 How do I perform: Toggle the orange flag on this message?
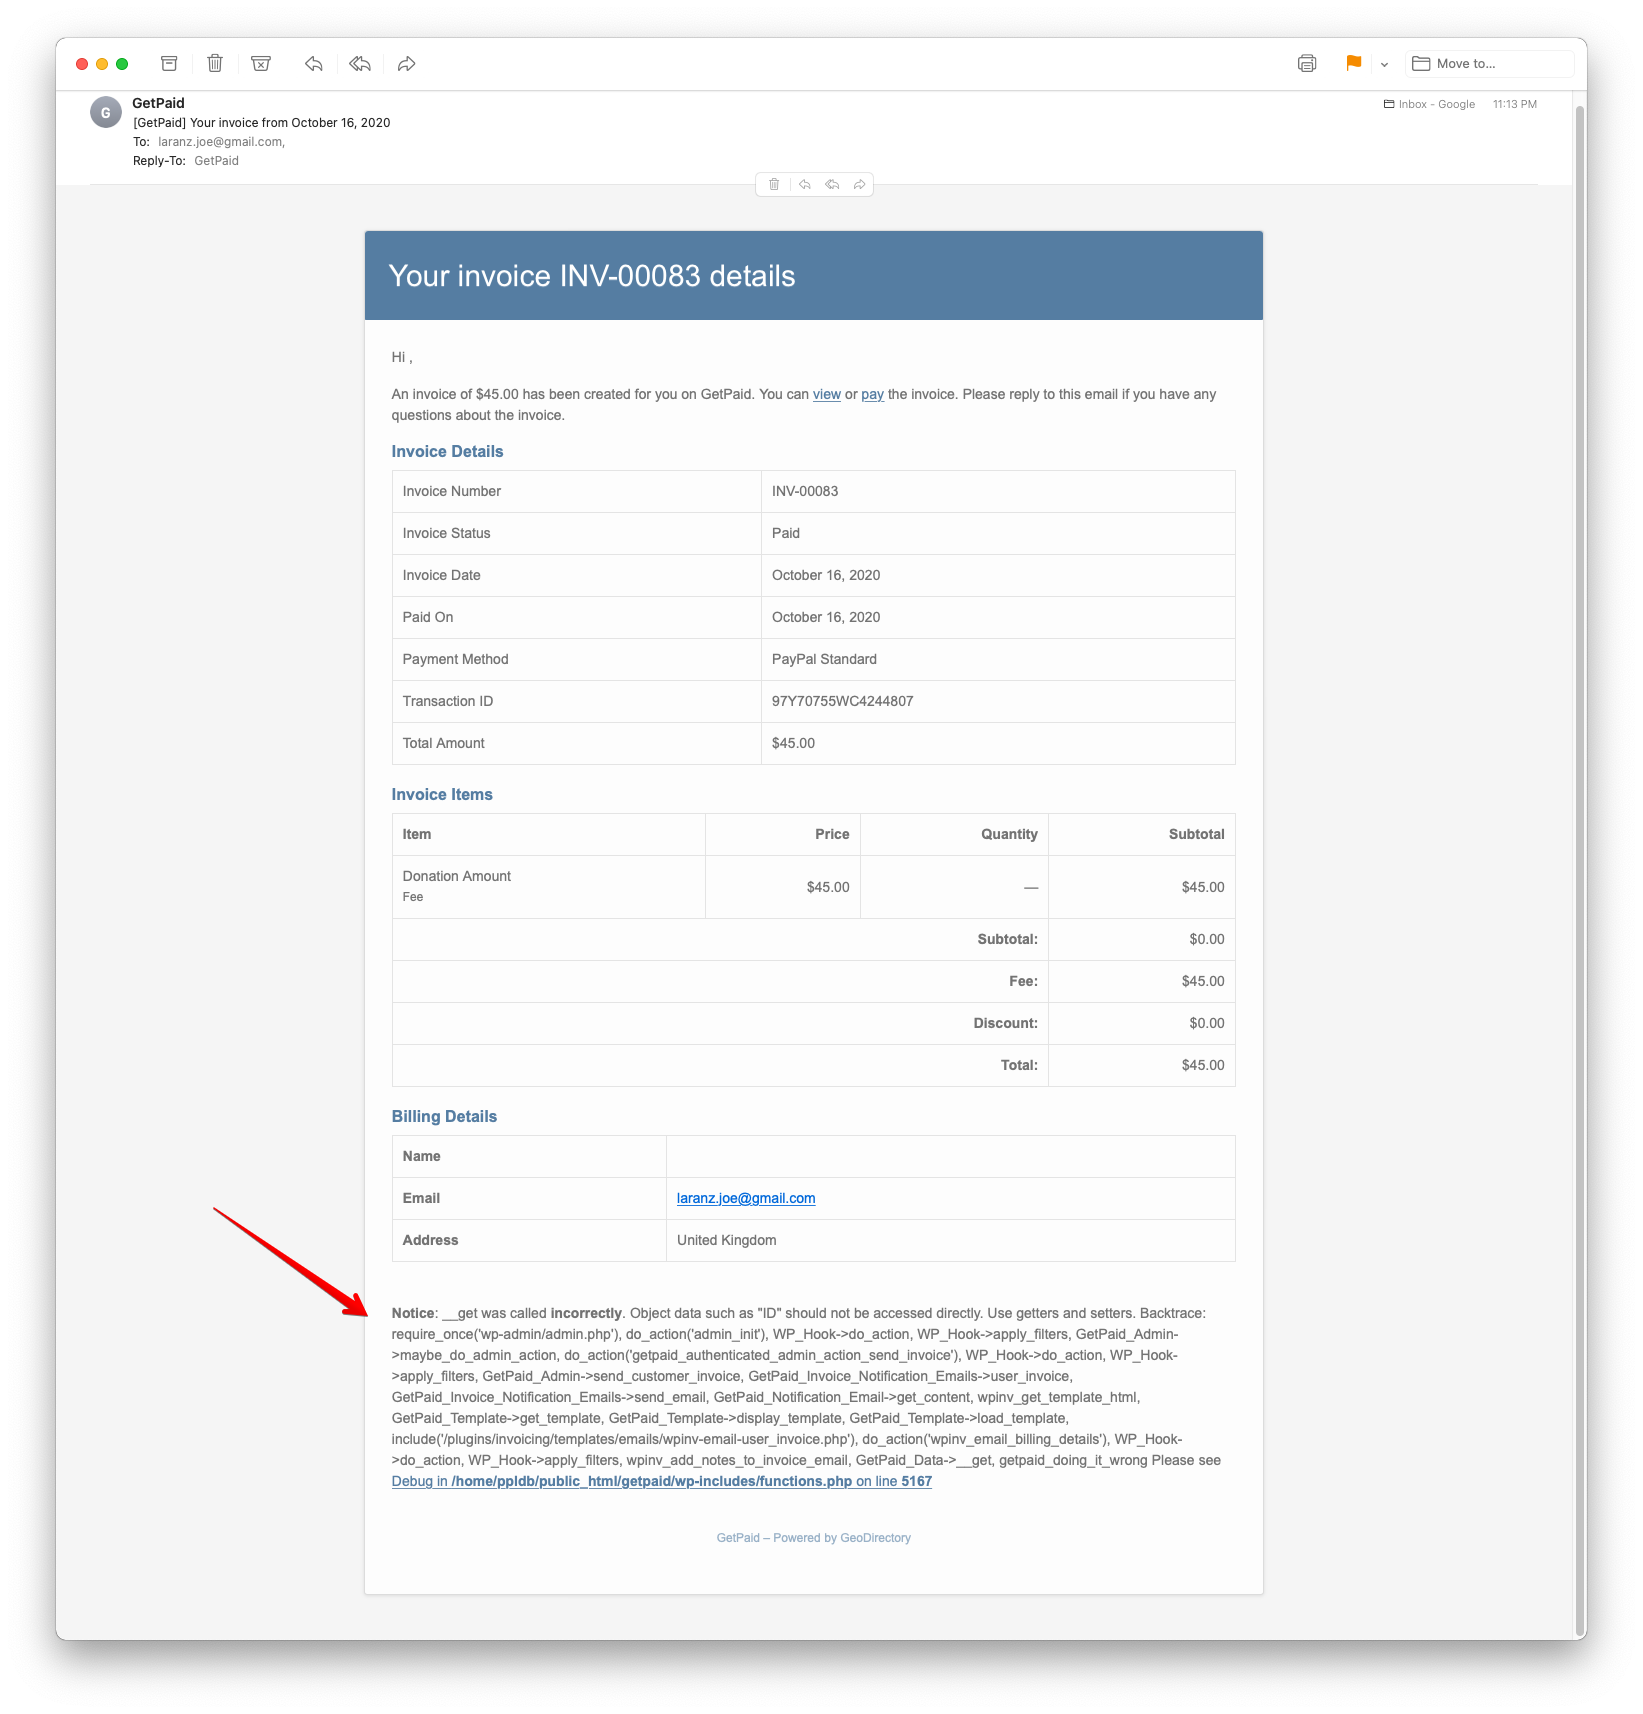click(x=1353, y=63)
